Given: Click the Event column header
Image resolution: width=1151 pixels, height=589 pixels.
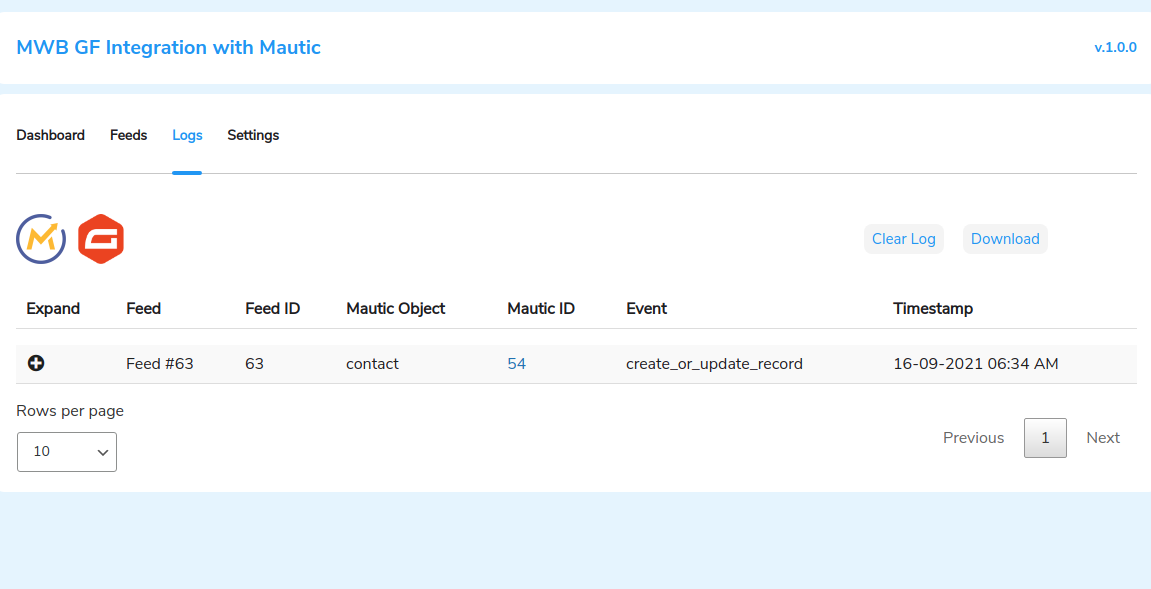Looking at the screenshot, I should pos(647,308).
